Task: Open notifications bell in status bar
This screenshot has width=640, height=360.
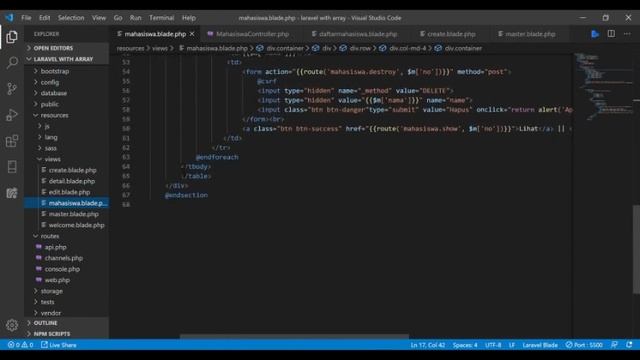Action: pyautogui.click(x=629, y=345)
